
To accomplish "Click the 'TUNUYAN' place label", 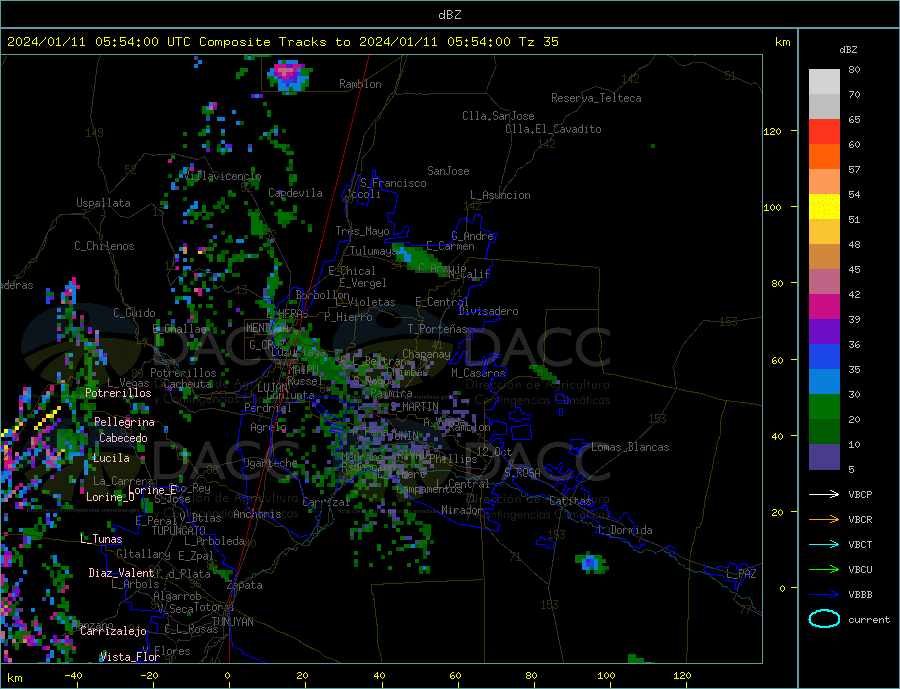I will point(232,622).
